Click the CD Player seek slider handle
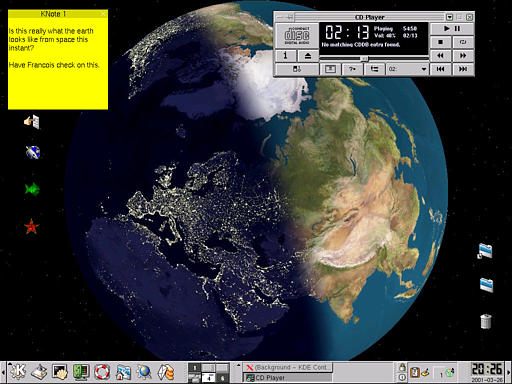The width and height of the screenshot is (512, 384). [x=364, y=59]
